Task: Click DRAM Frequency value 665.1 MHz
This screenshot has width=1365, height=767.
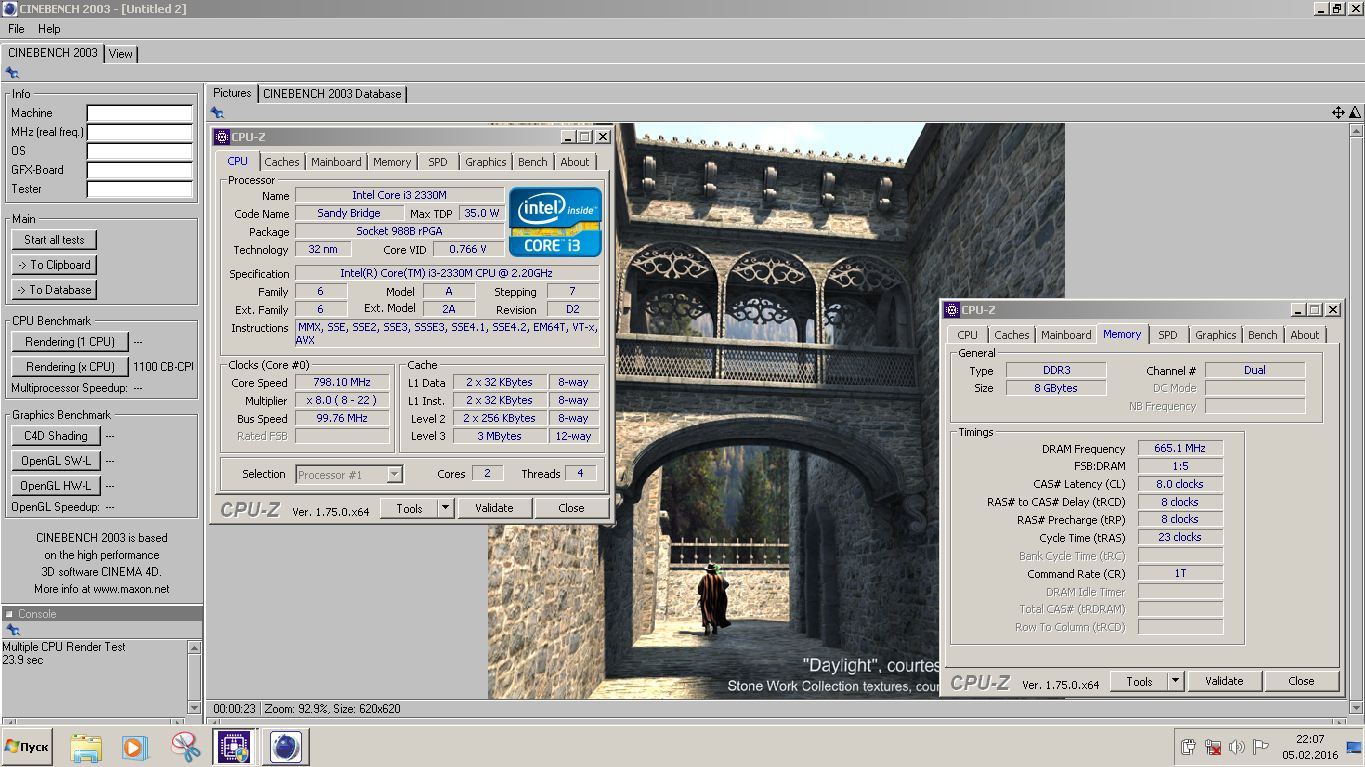Action: (1180, 448)
